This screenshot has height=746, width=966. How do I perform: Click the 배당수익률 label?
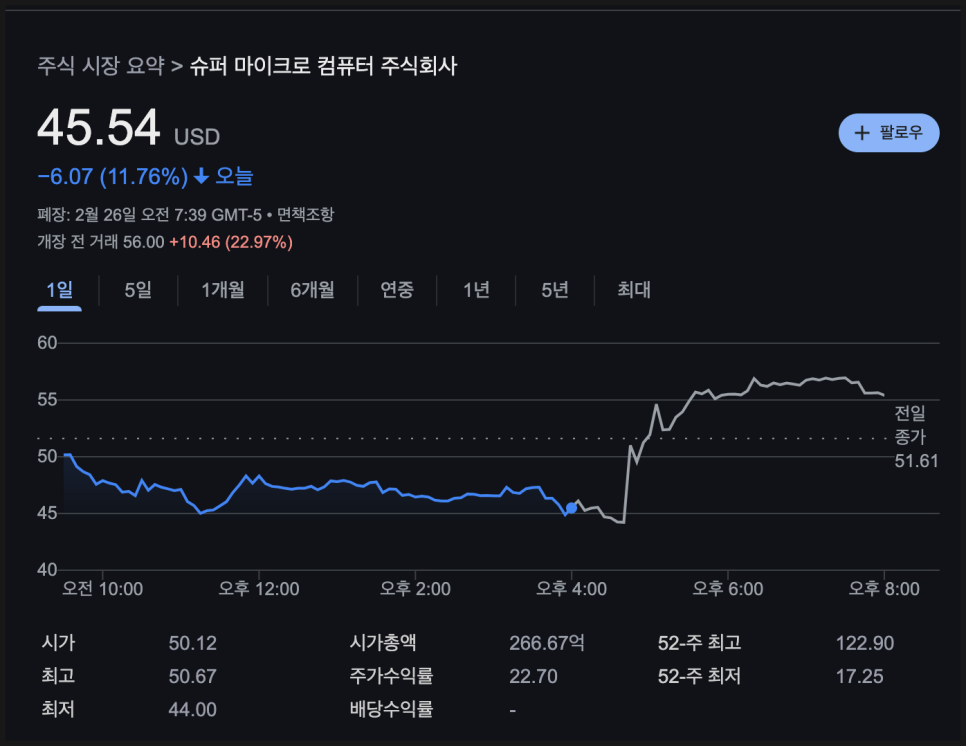click(x=391, y=709)
